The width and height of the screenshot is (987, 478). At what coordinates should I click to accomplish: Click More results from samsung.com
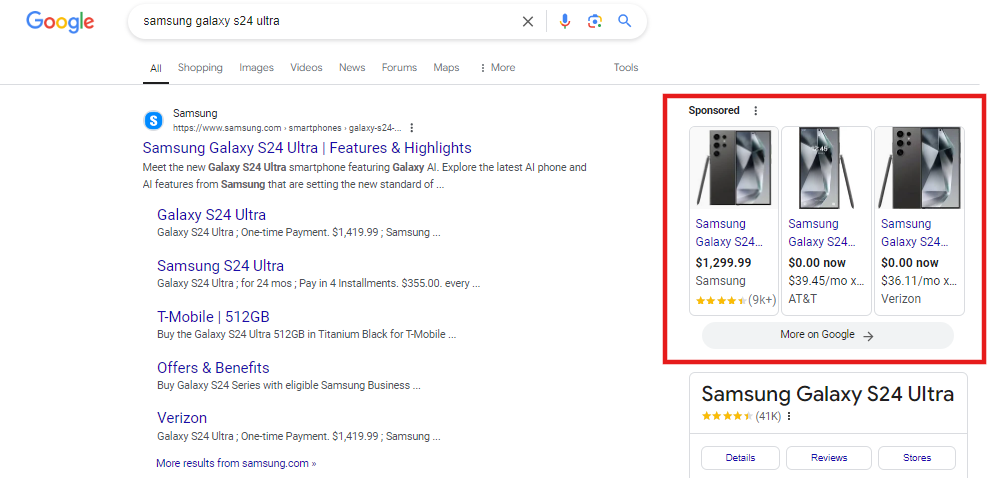click(x=236, y=464)
